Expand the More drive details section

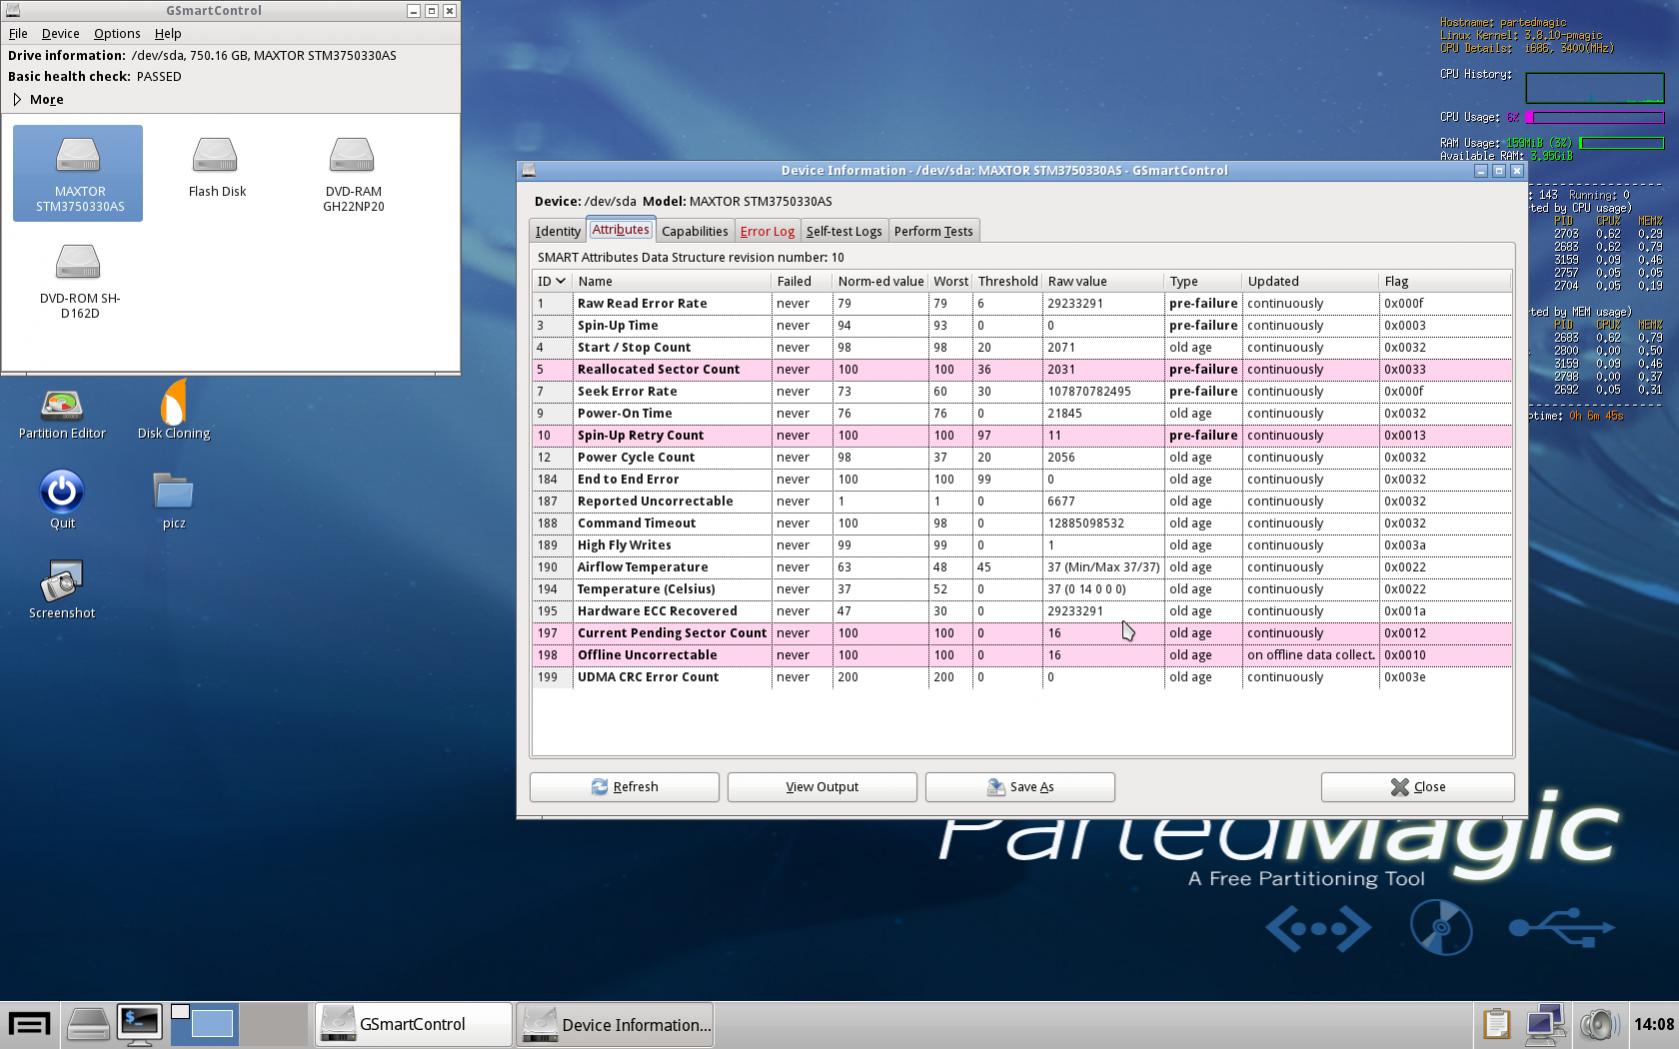(x=38, y=99)
